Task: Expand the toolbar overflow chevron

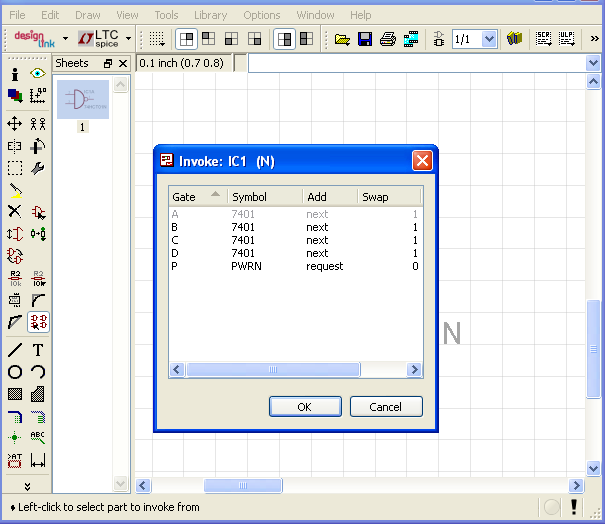Action: click(595, 39)
